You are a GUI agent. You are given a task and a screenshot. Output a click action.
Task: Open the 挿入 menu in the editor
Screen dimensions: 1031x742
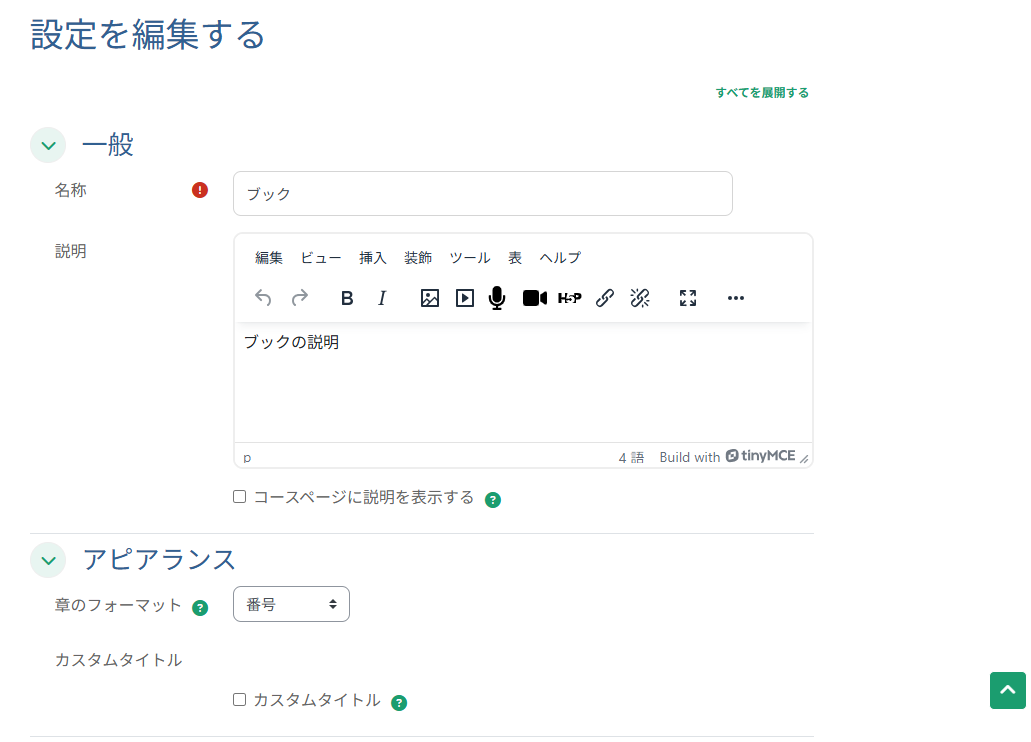pyautogui.click(x=372, y=257)
